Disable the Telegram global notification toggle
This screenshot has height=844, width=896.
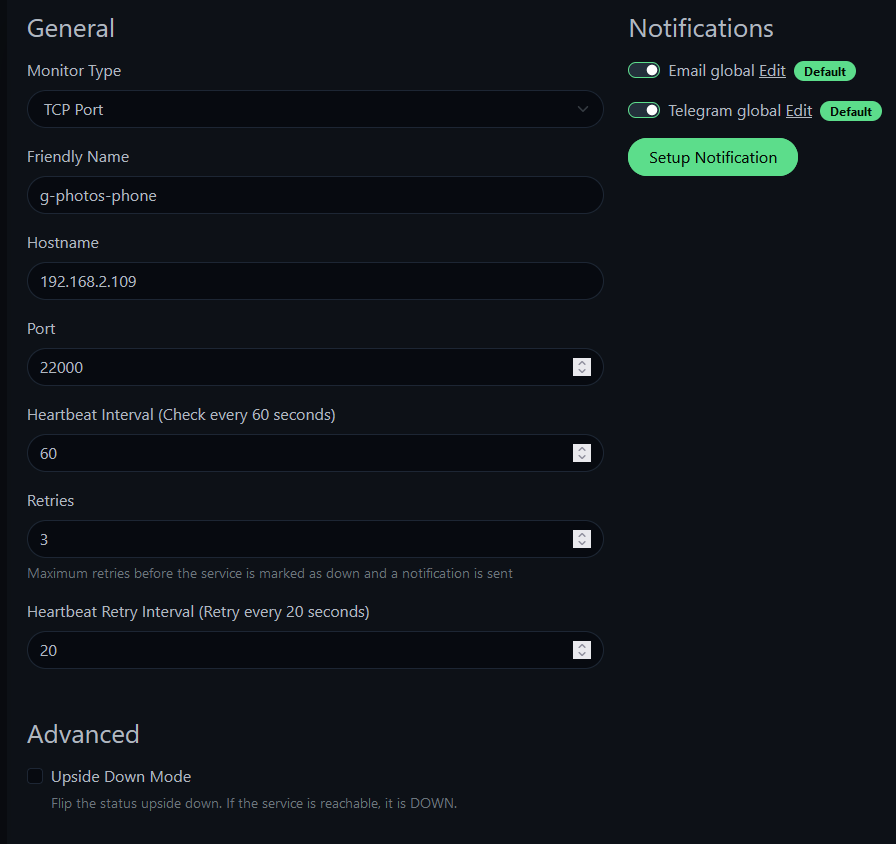pos(644,110)
